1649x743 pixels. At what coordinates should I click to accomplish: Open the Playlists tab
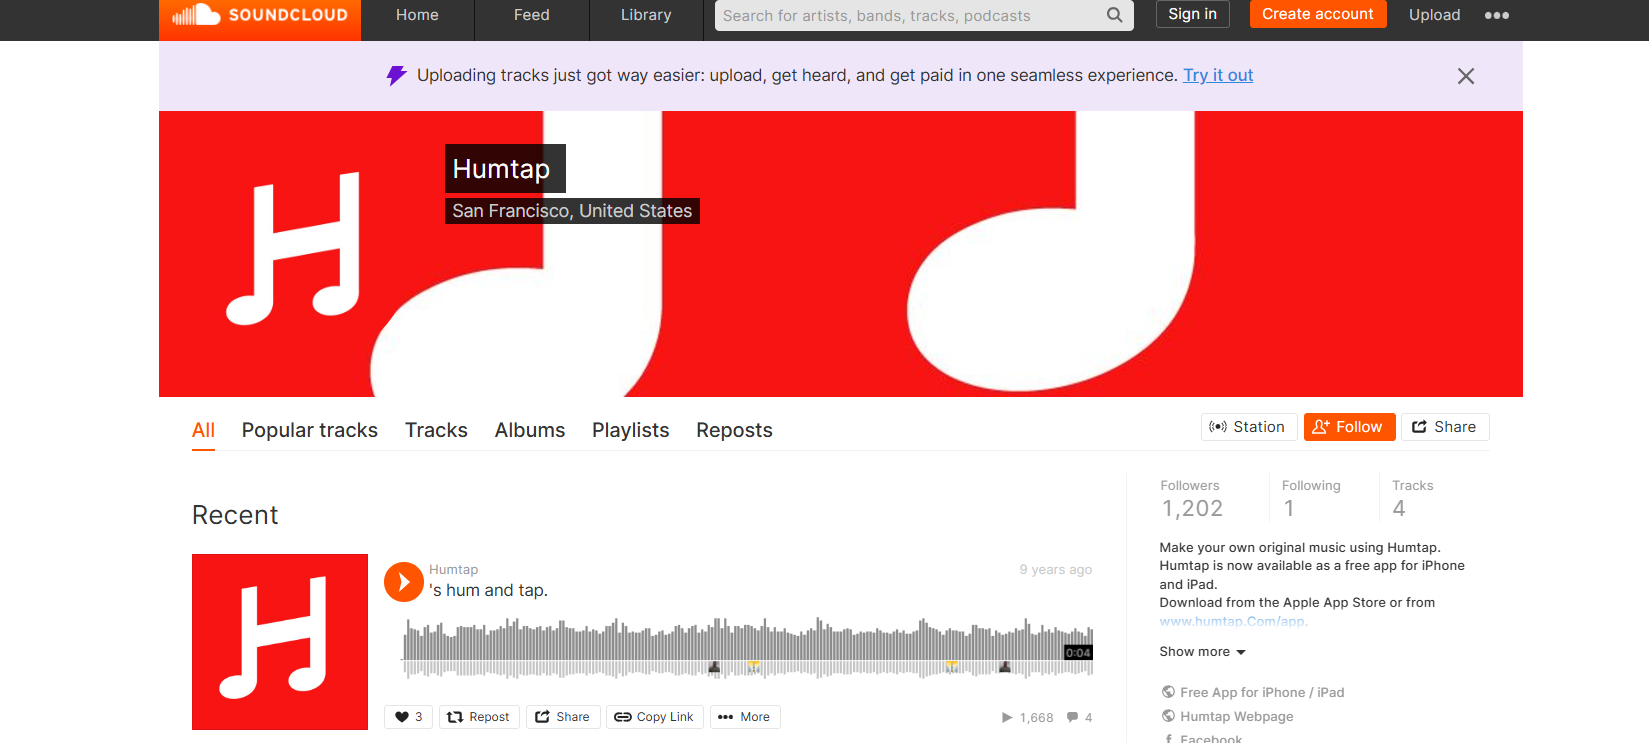coord(630,430)
